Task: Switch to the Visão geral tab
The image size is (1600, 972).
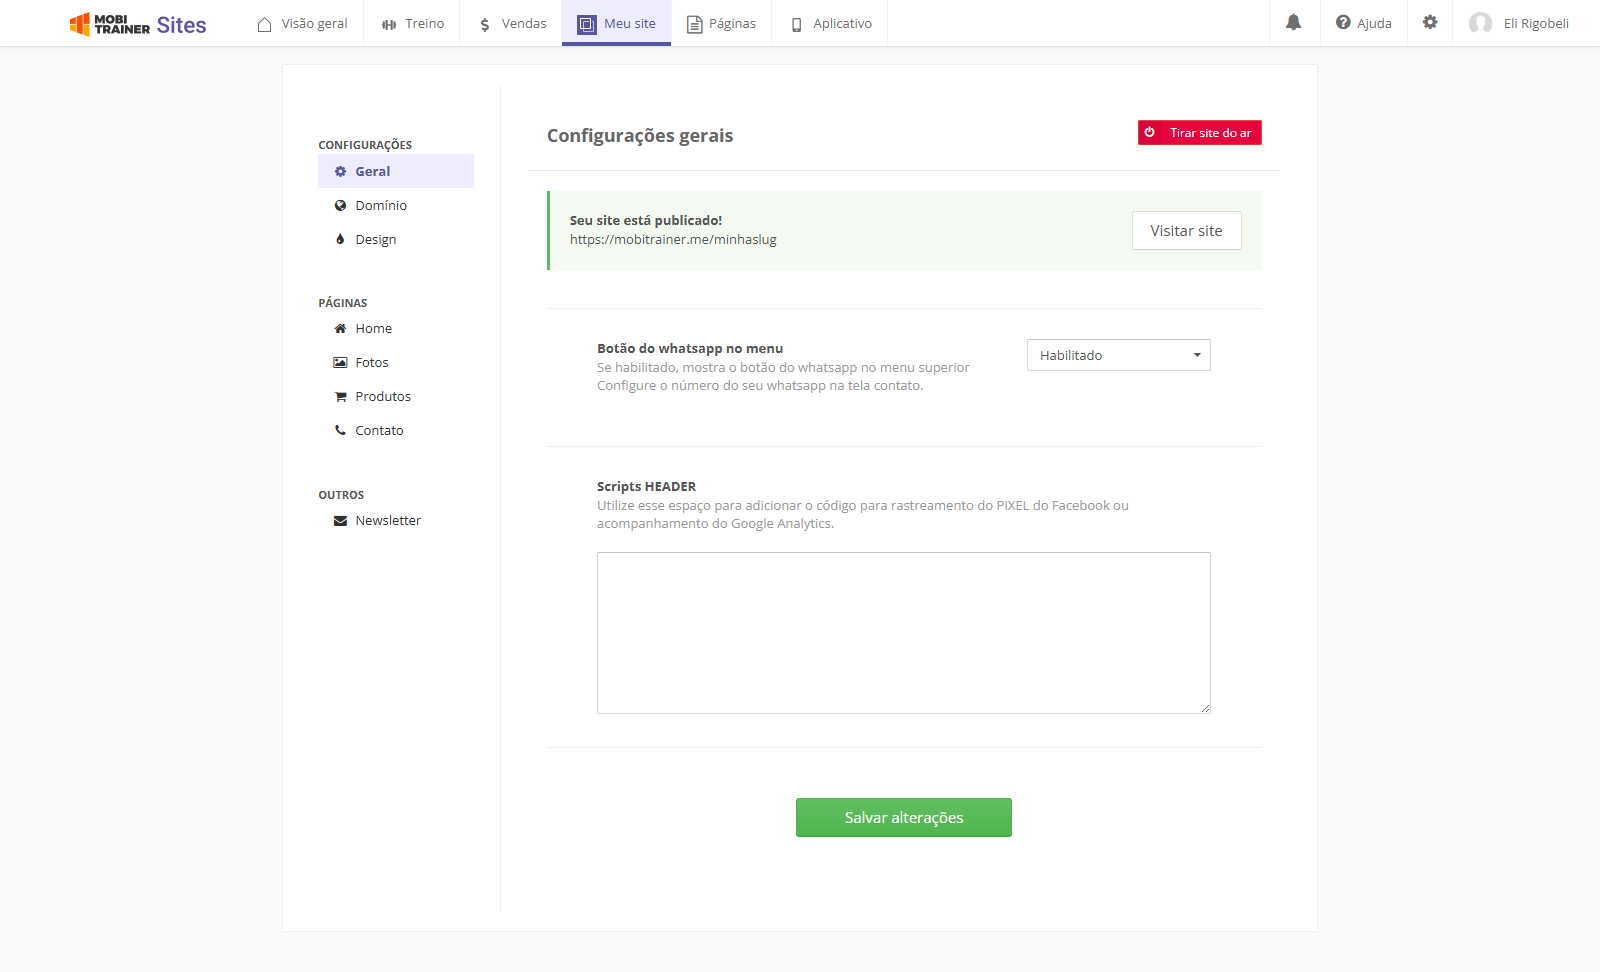Action: (302, 23)
